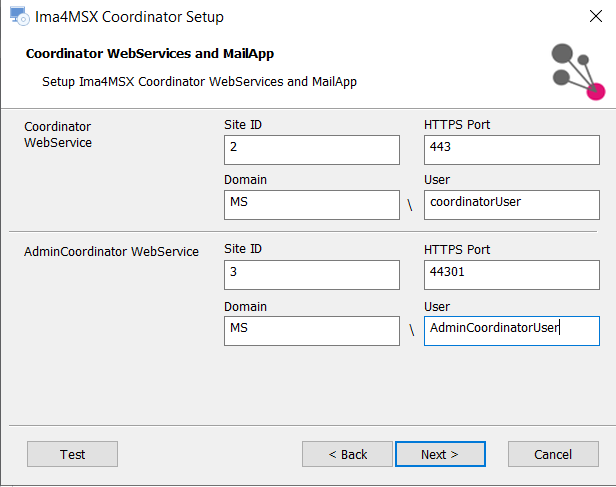Focus AdminCoordinator Site ID field showing 3
Image resolution: width=616 pixels, height=487 pixels.
pyautogui.click(x=312, y=275)
